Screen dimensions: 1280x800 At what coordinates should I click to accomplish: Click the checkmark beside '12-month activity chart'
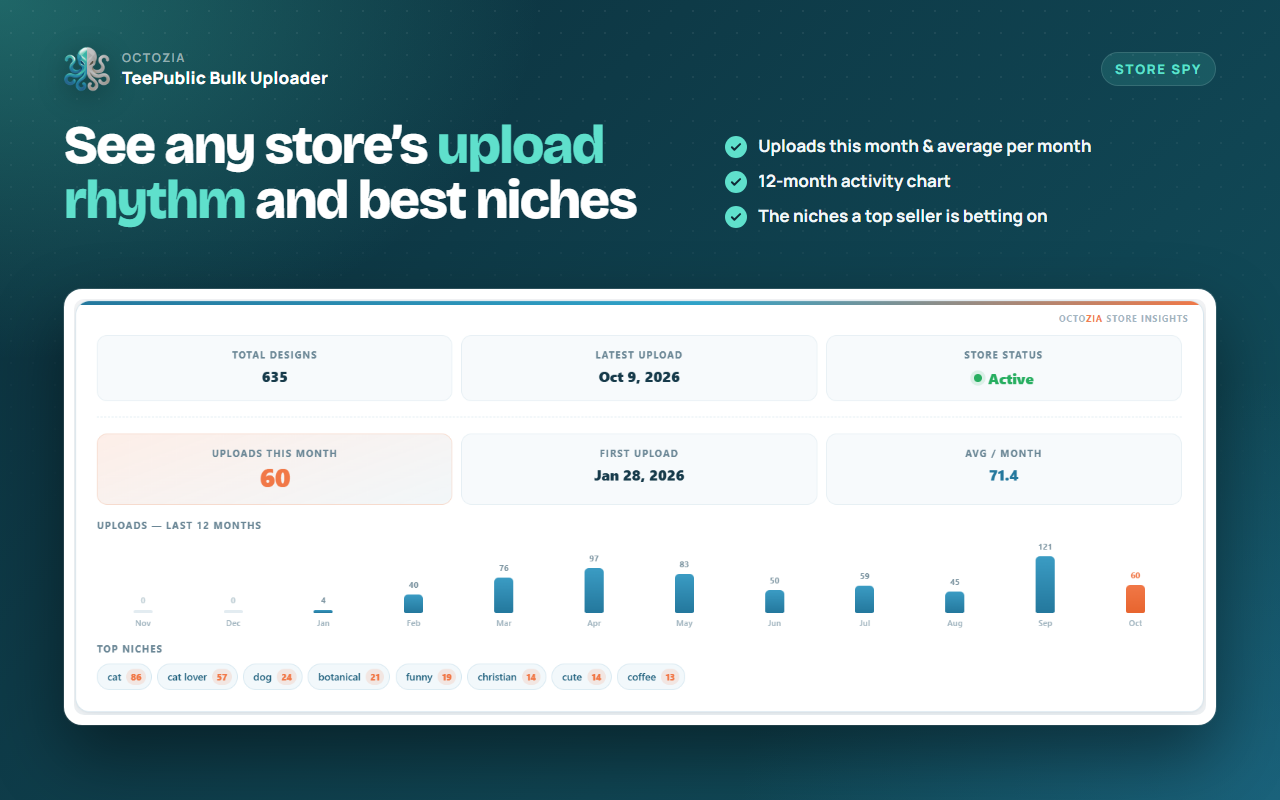point(736,182)
